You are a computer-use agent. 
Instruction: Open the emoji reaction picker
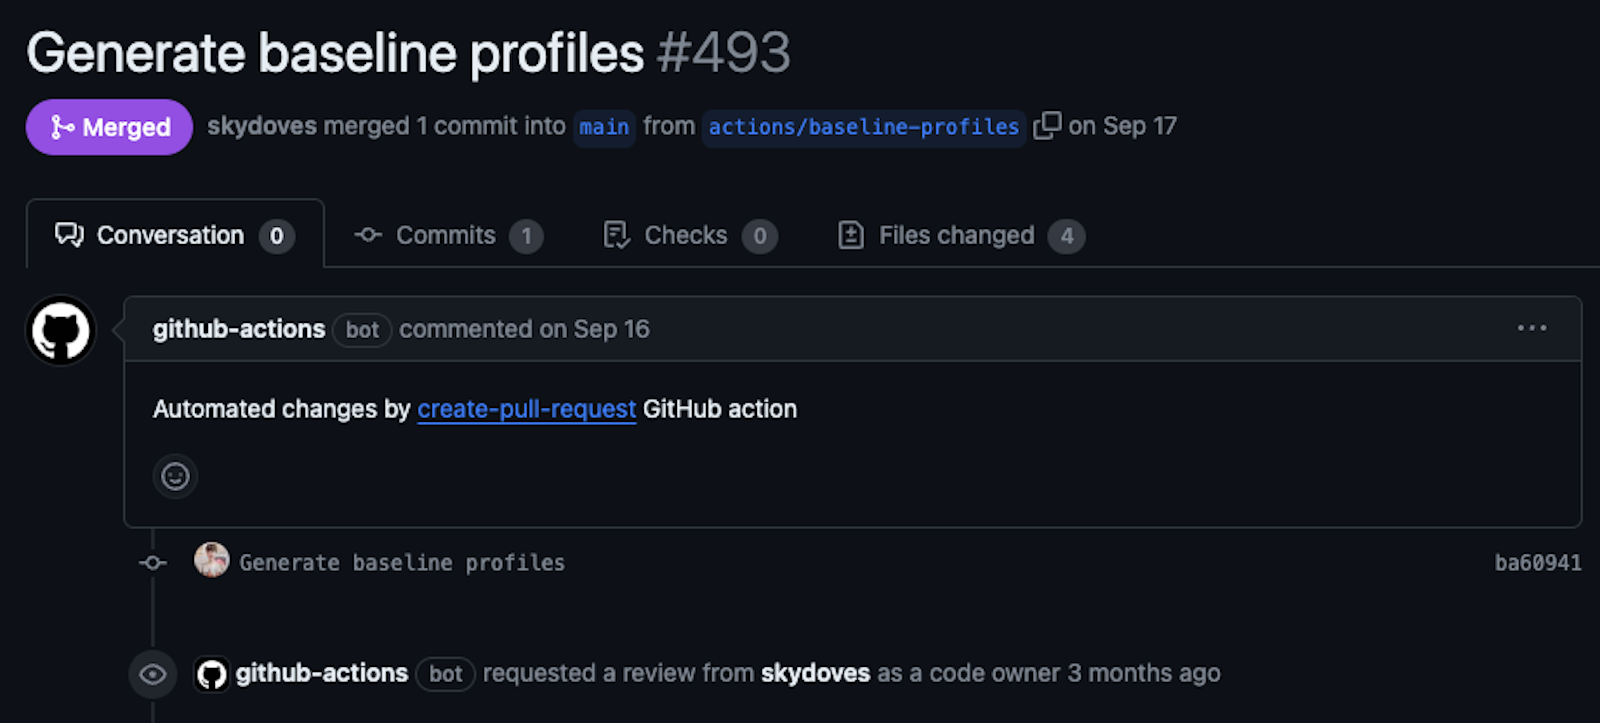(175, 476)
